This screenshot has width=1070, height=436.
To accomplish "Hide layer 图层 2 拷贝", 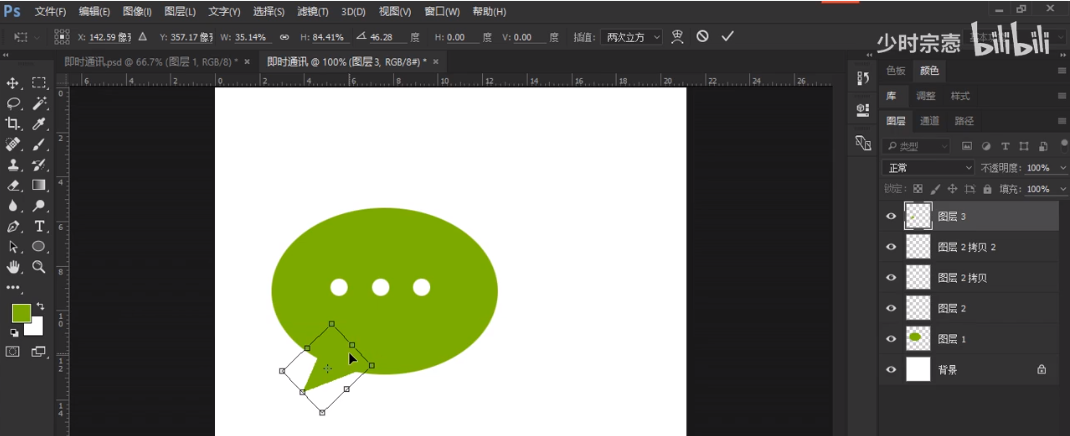I will click(x=891, y=278).
